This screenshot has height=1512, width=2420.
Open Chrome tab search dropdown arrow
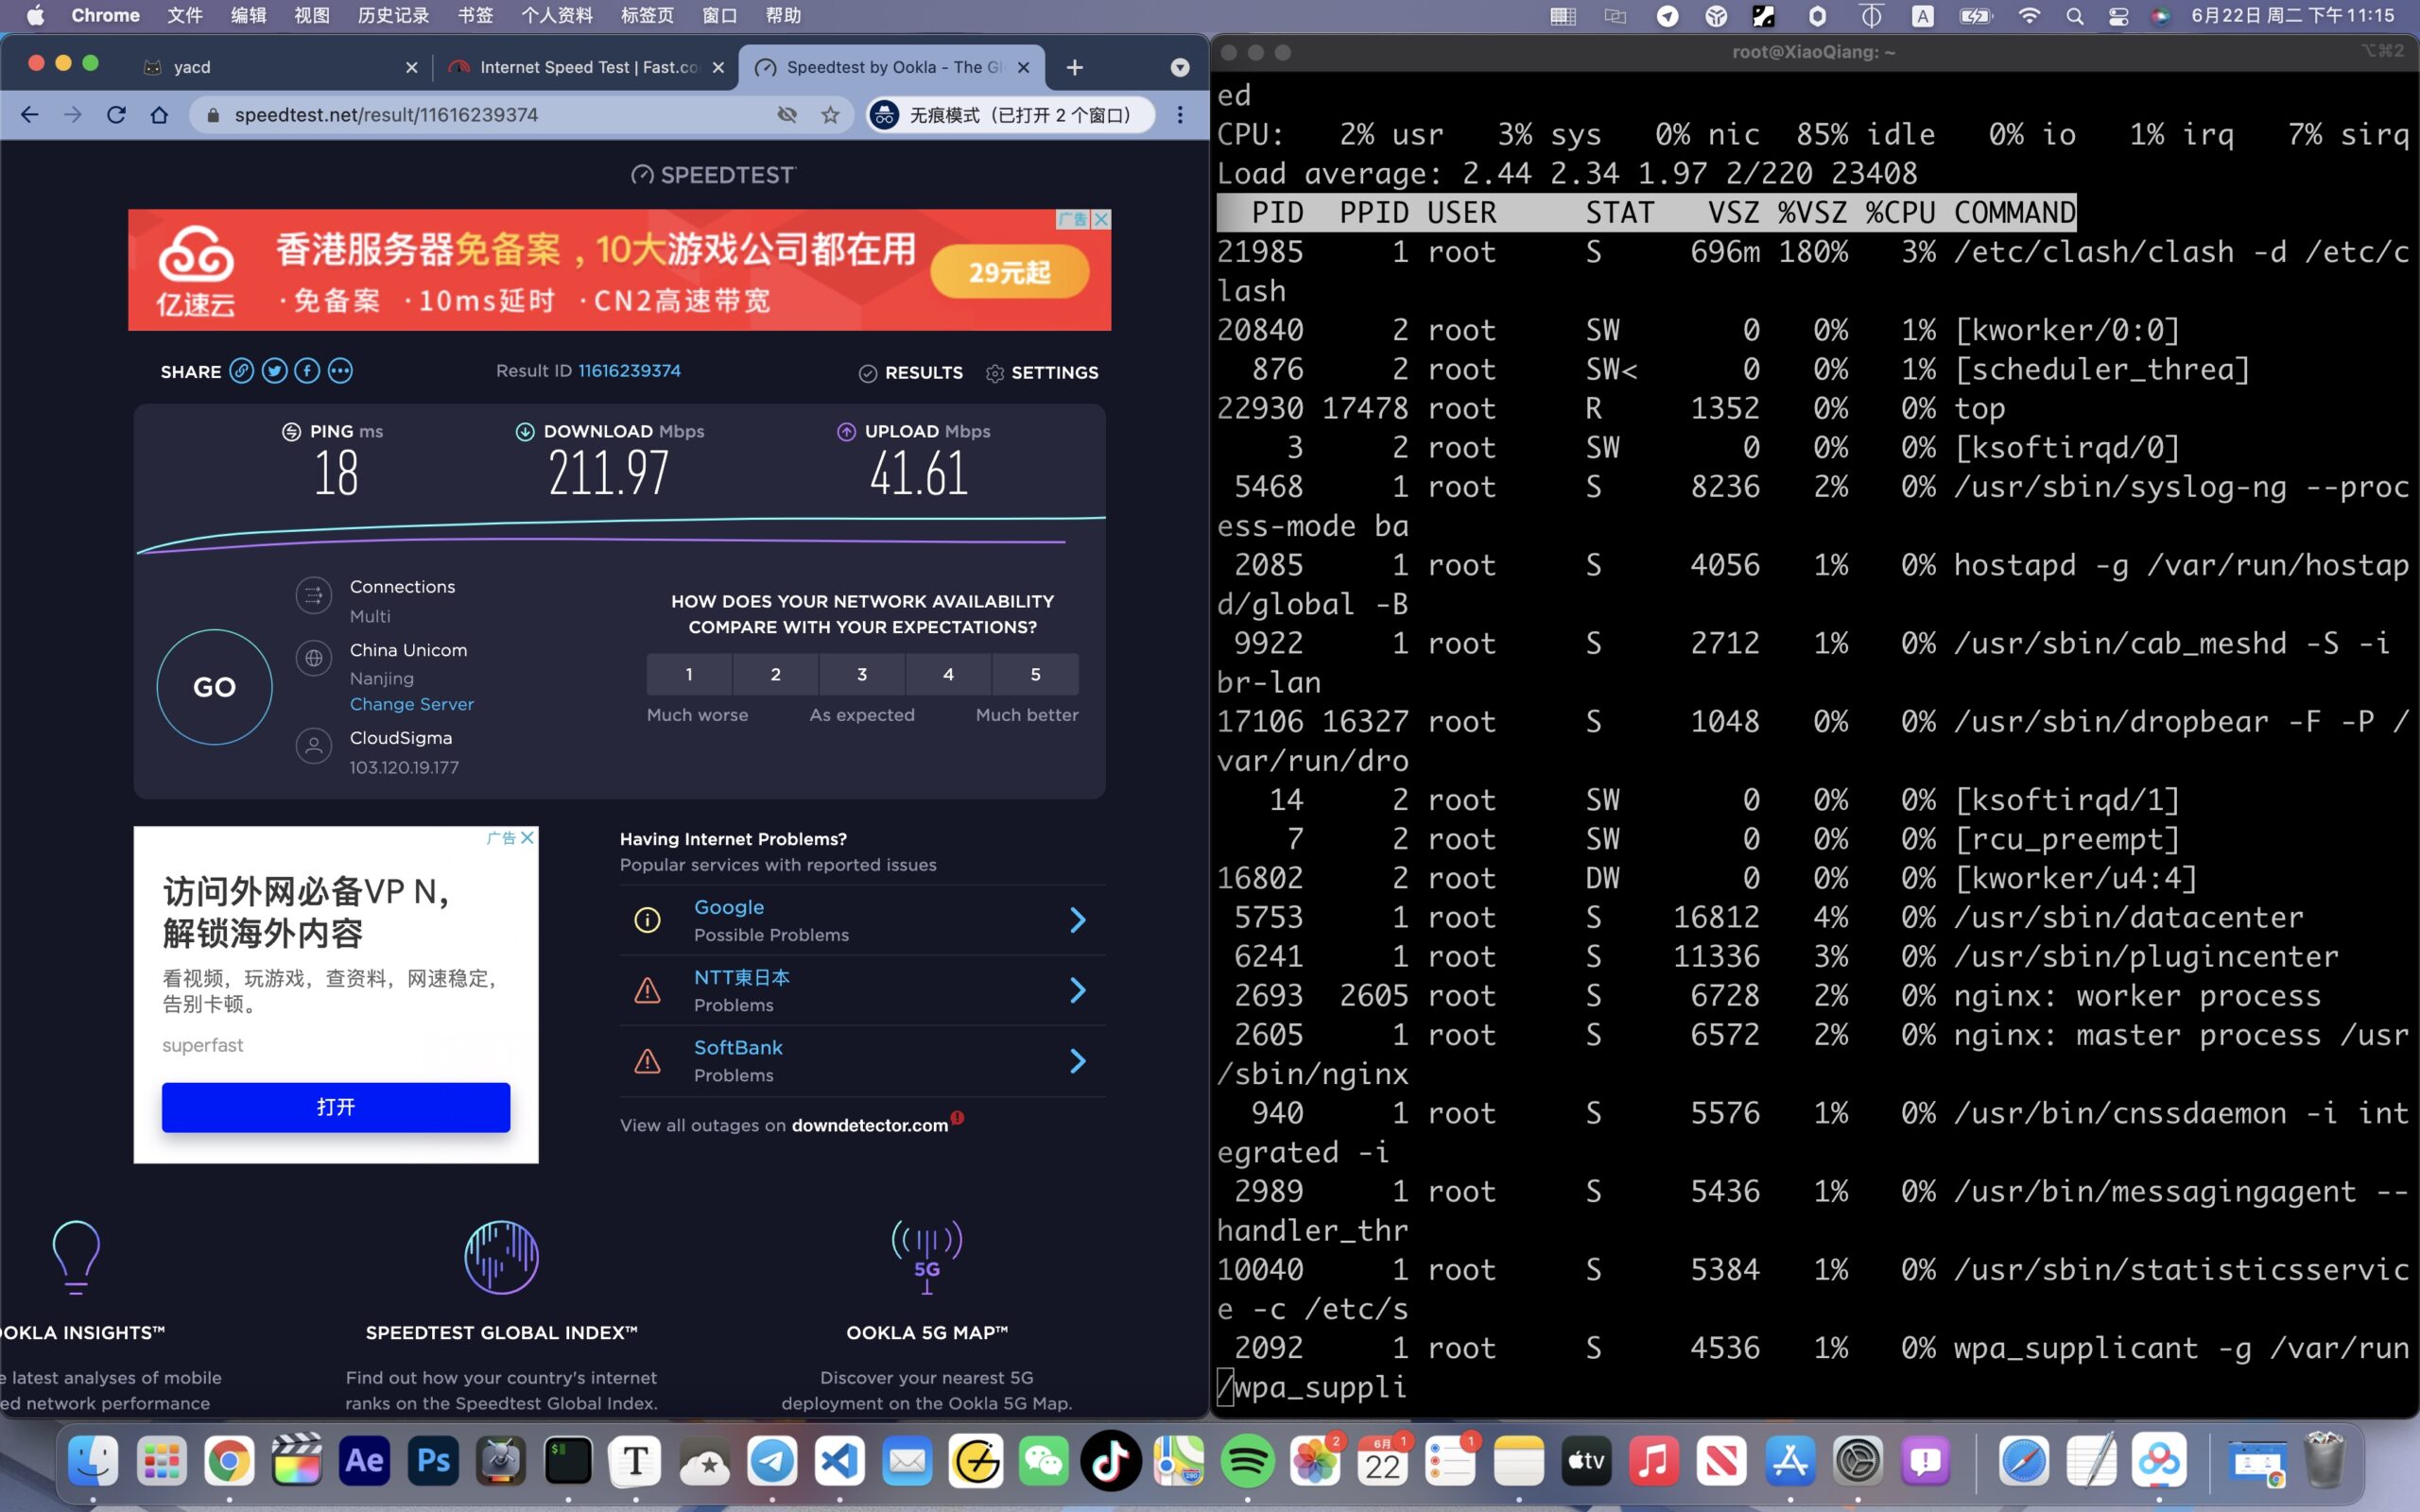(x=1180, y=67)
